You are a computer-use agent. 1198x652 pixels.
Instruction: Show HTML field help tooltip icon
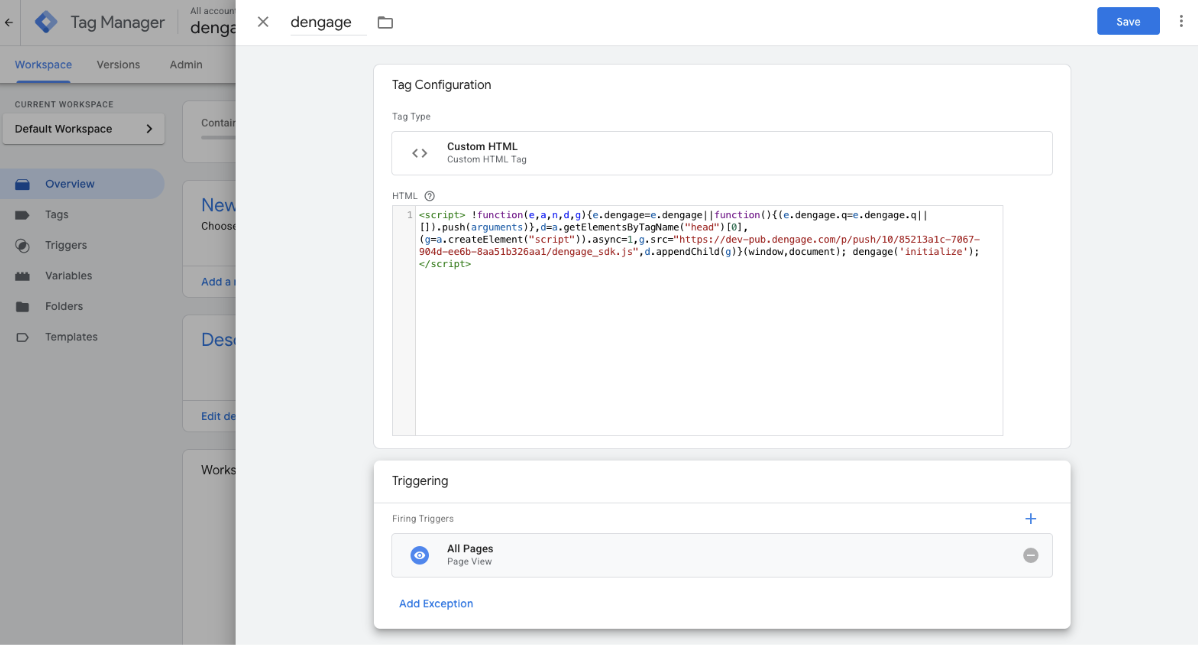(429, 196)
